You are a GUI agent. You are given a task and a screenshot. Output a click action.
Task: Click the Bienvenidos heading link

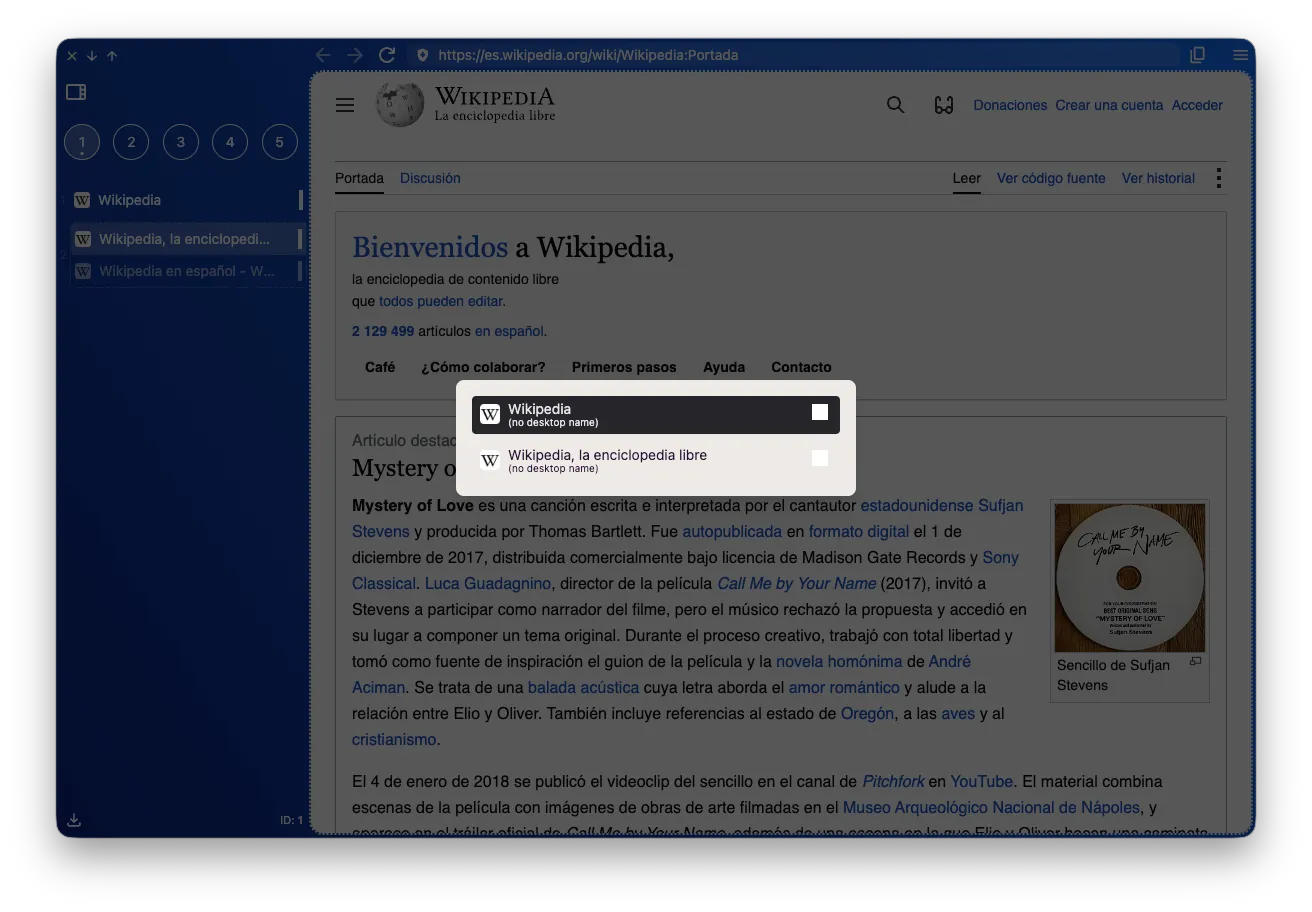tap(430, 247)
